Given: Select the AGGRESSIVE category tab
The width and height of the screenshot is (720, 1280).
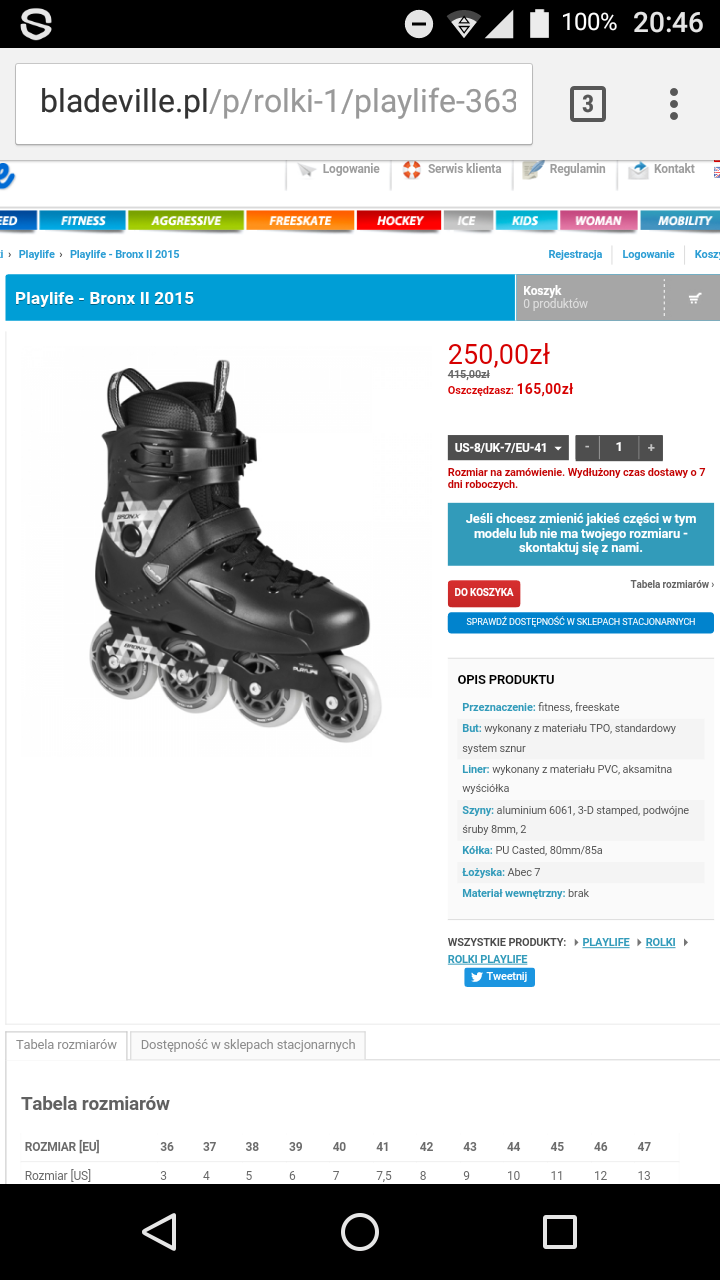Looking at the screenshot, I should [186, 221].
